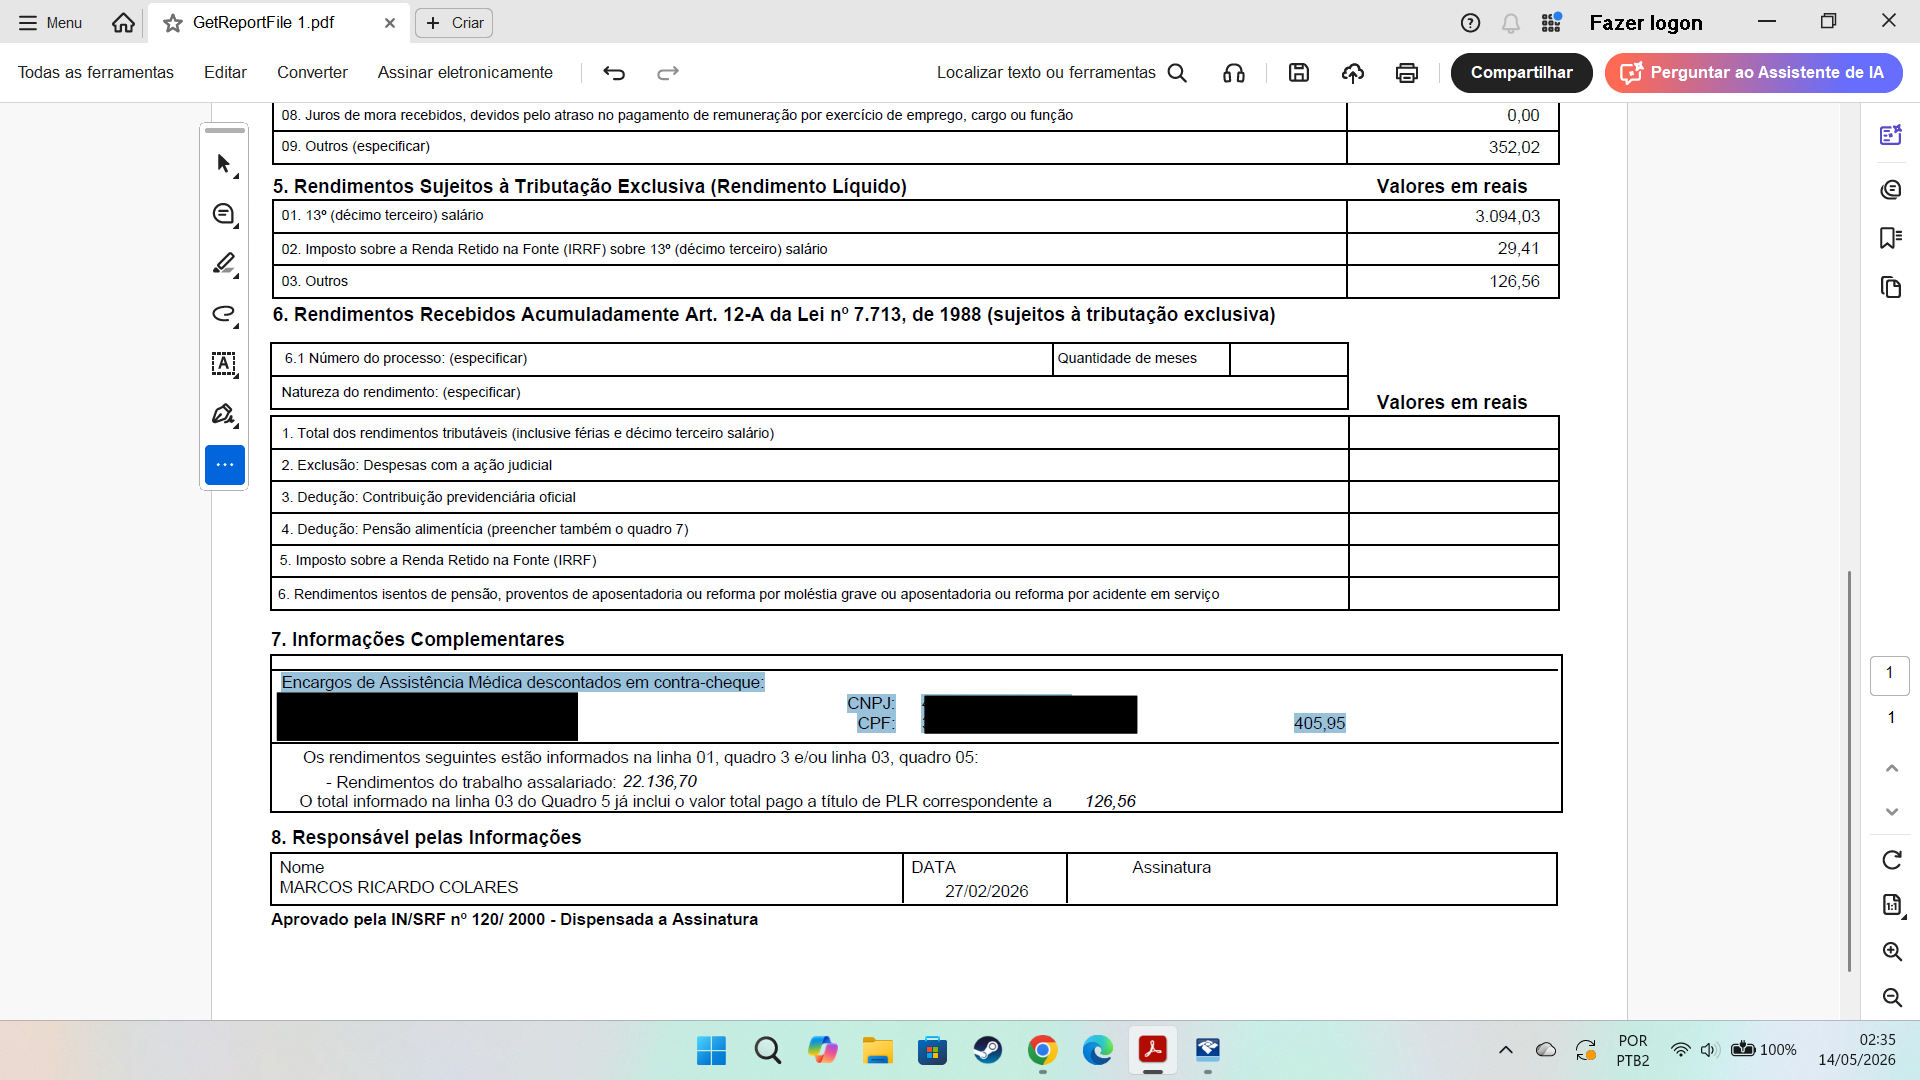The image size is (1920, 1080).
Task: Select the add comment tool
Action: click(x=225, y=214)
